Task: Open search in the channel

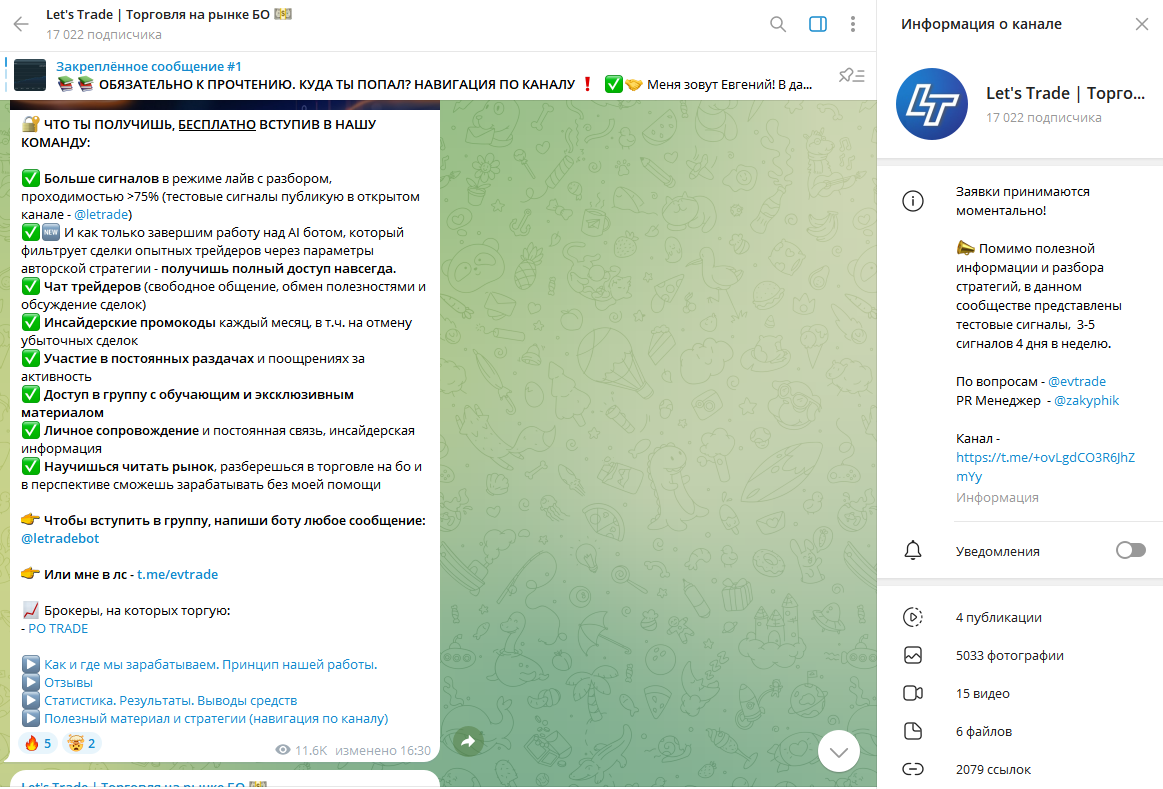Action: pyautogui.click(x=777, y=24)
